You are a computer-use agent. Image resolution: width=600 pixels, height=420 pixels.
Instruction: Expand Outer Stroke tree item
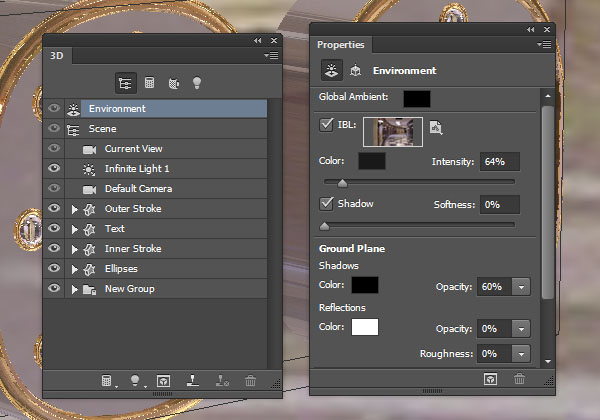coord(75,209)
